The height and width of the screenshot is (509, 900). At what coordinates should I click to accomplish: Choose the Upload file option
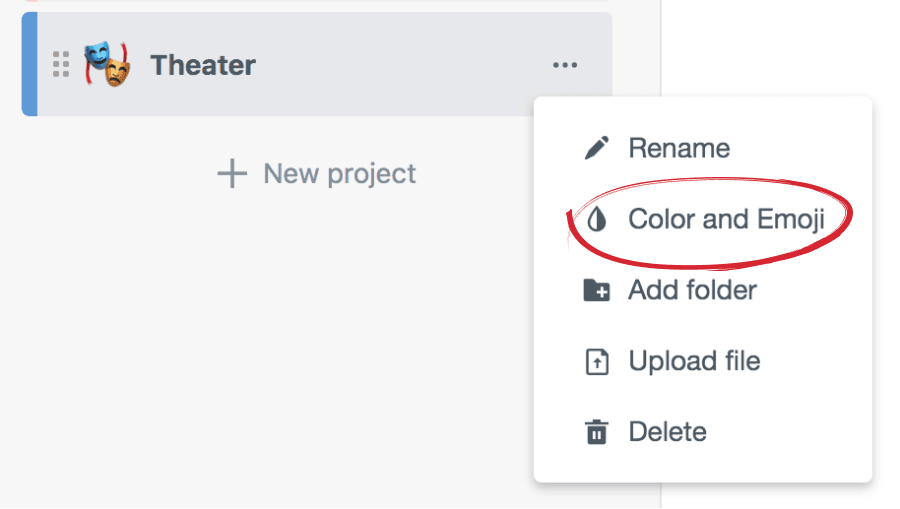click(x=694, y=362)
